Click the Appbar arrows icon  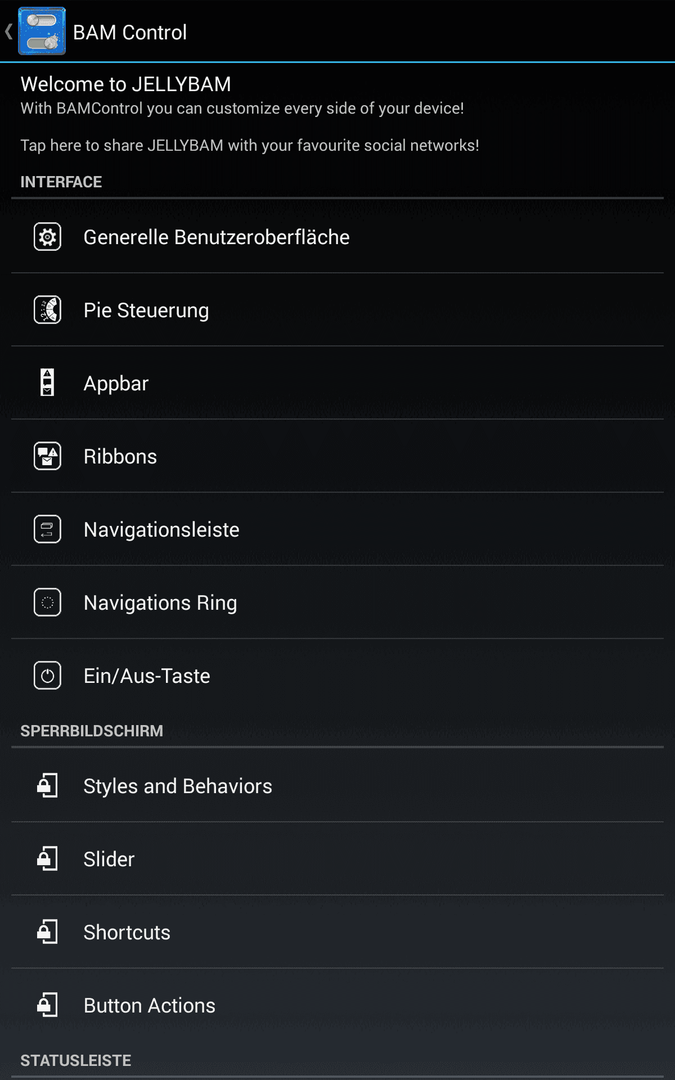coord(48,383)
